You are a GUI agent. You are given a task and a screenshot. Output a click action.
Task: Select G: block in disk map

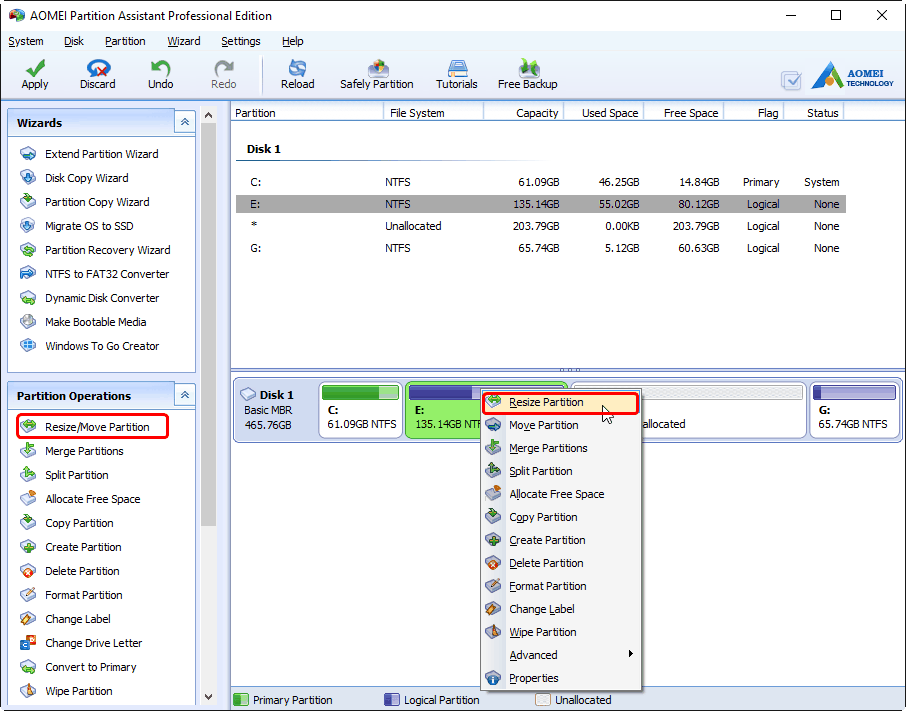(853, 410)
